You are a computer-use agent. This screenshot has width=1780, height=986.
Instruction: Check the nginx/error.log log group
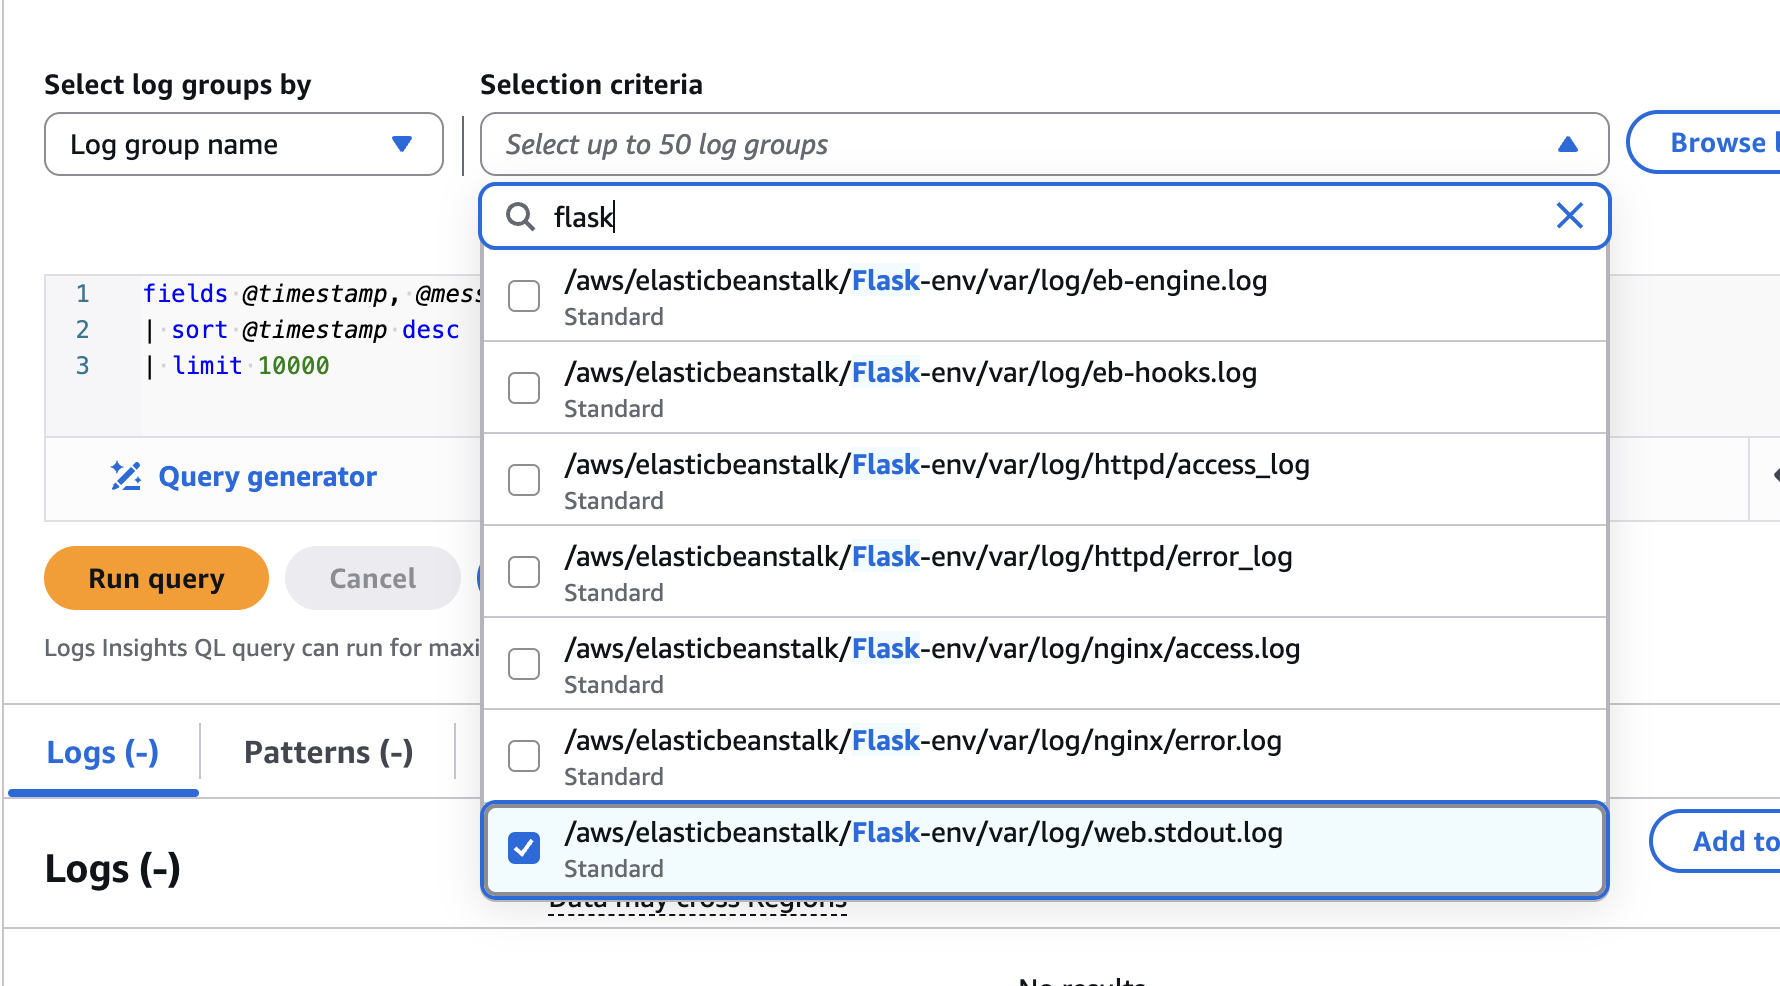coord(524,756)
